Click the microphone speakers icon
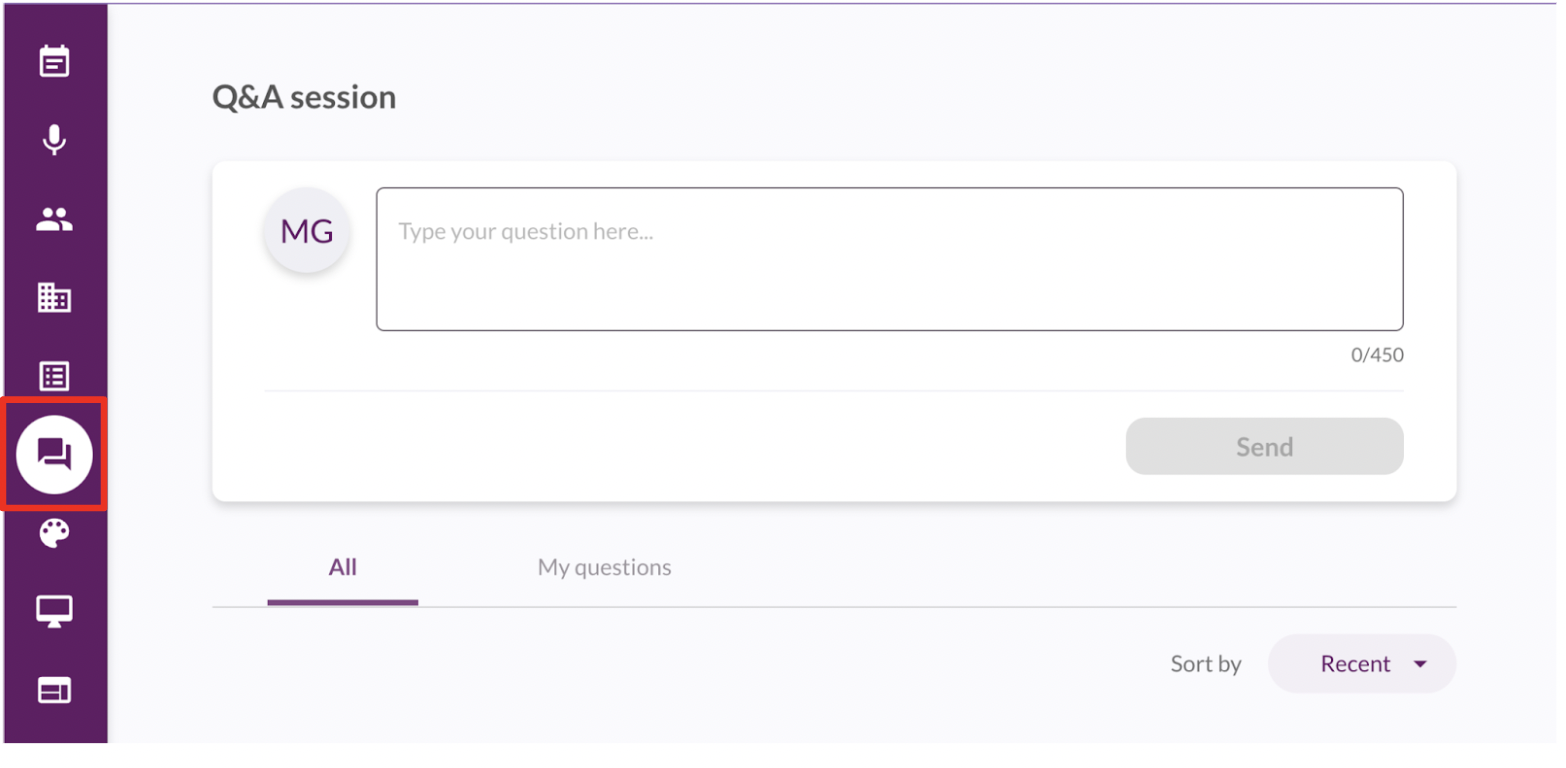The image size is (1566, 768). (54, 140)
